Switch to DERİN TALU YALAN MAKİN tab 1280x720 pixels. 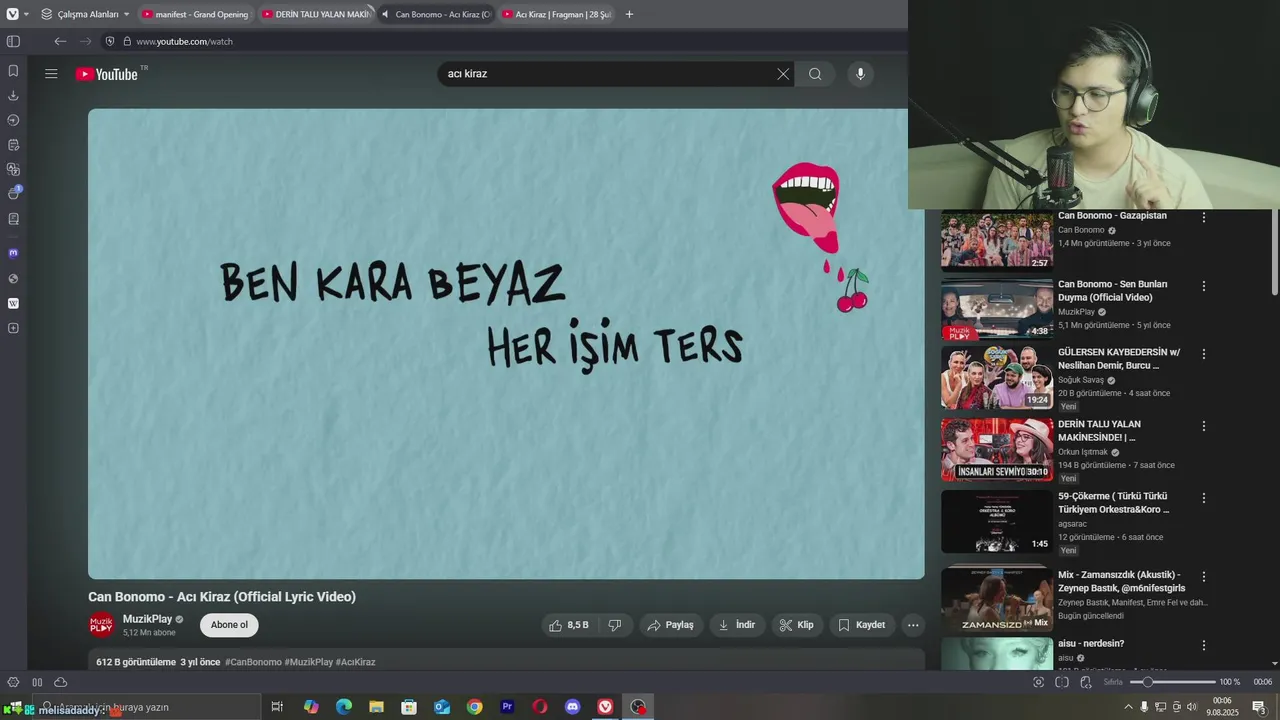[x=315, y=14]
